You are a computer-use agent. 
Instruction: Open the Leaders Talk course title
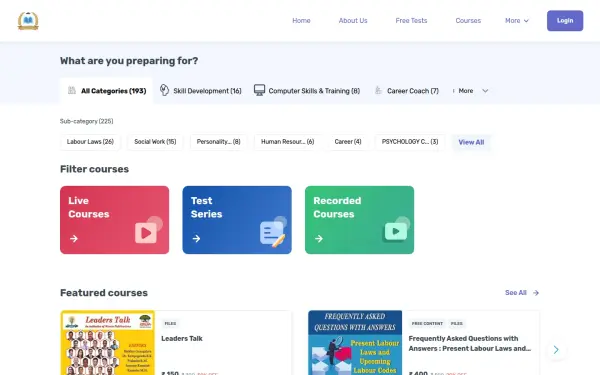[x=182, y=338]
